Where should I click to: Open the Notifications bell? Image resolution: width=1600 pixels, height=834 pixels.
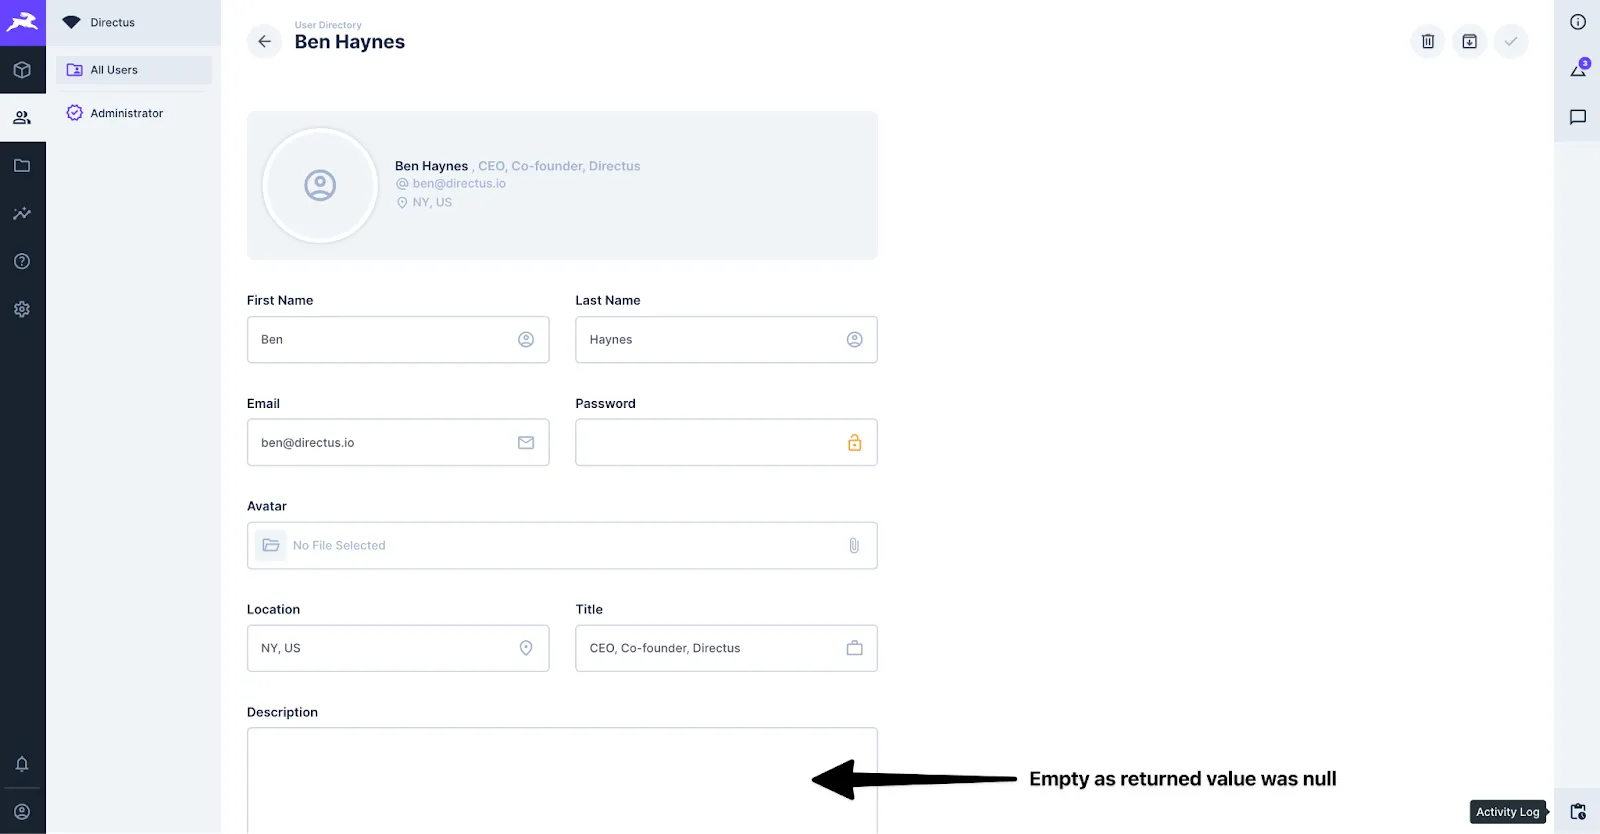(22, 763)
